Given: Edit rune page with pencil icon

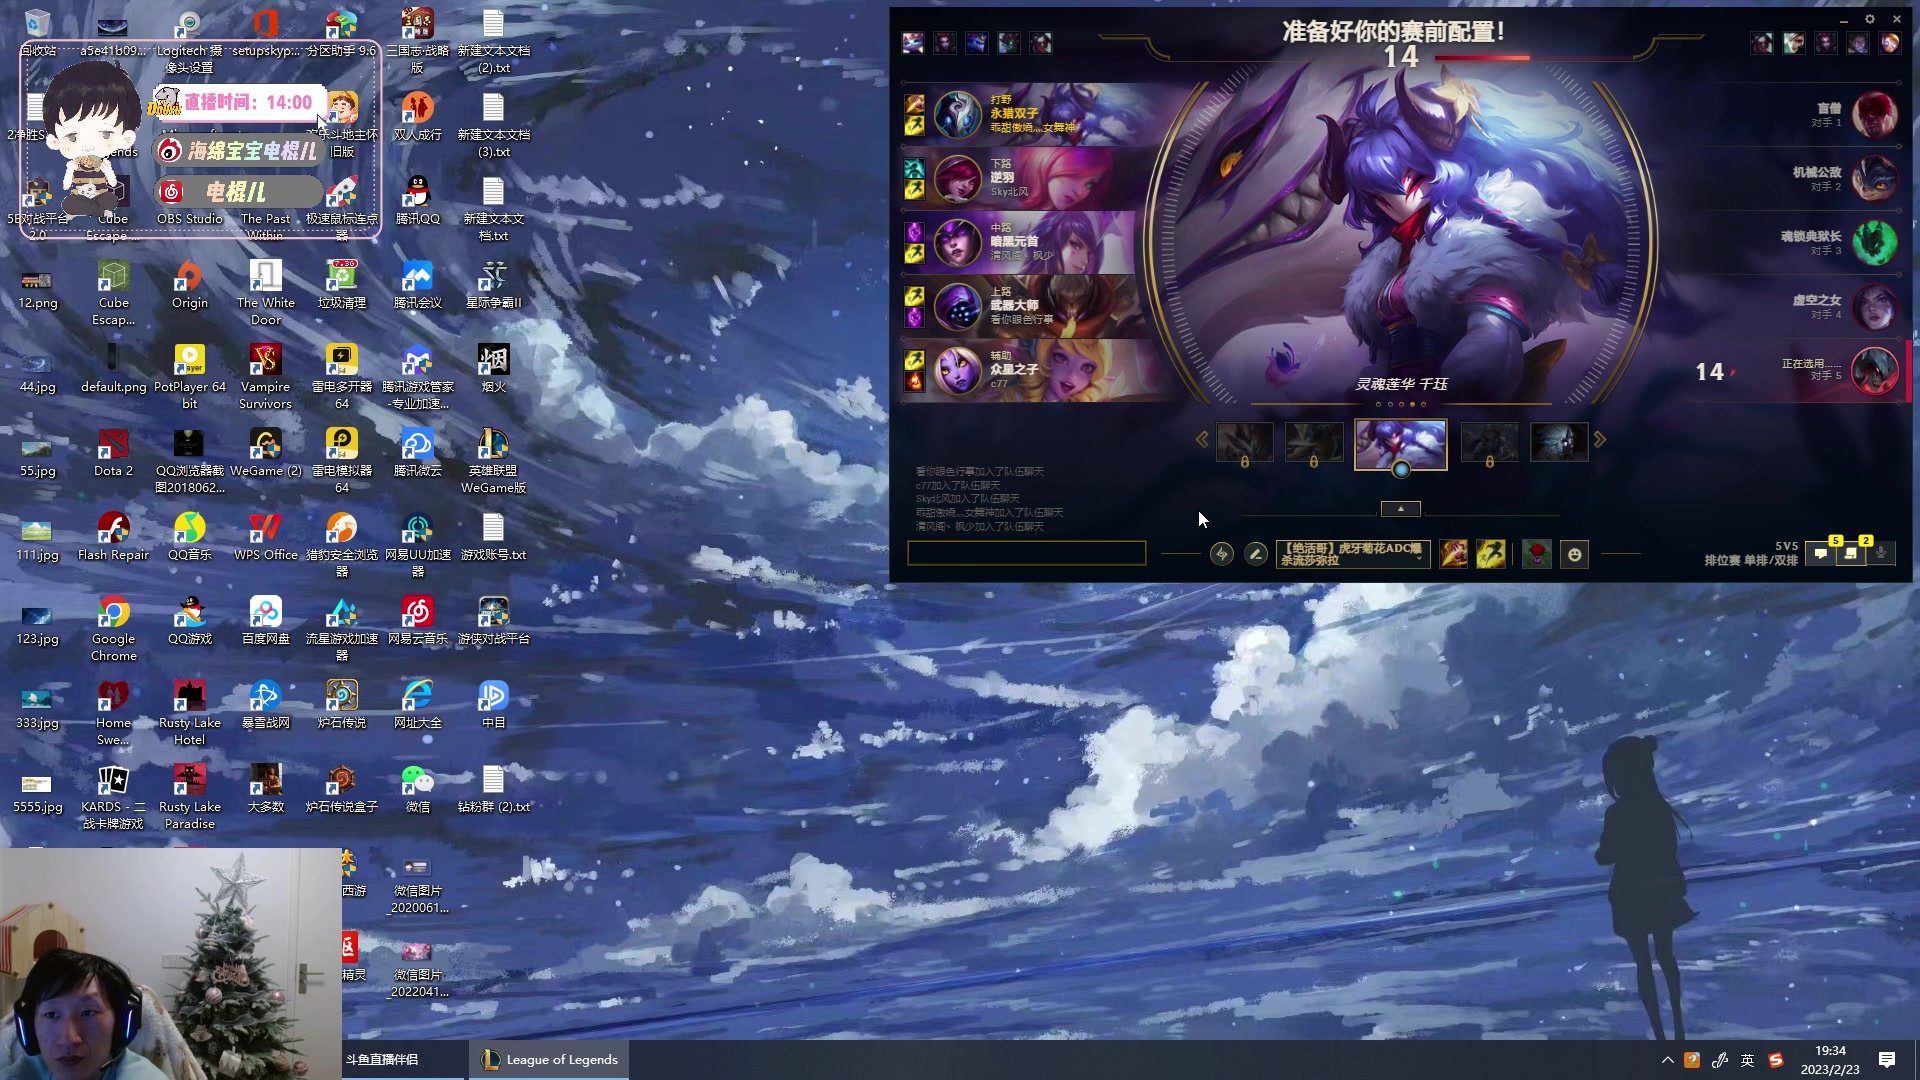Looking at the screenshot, I should 1256,554.
